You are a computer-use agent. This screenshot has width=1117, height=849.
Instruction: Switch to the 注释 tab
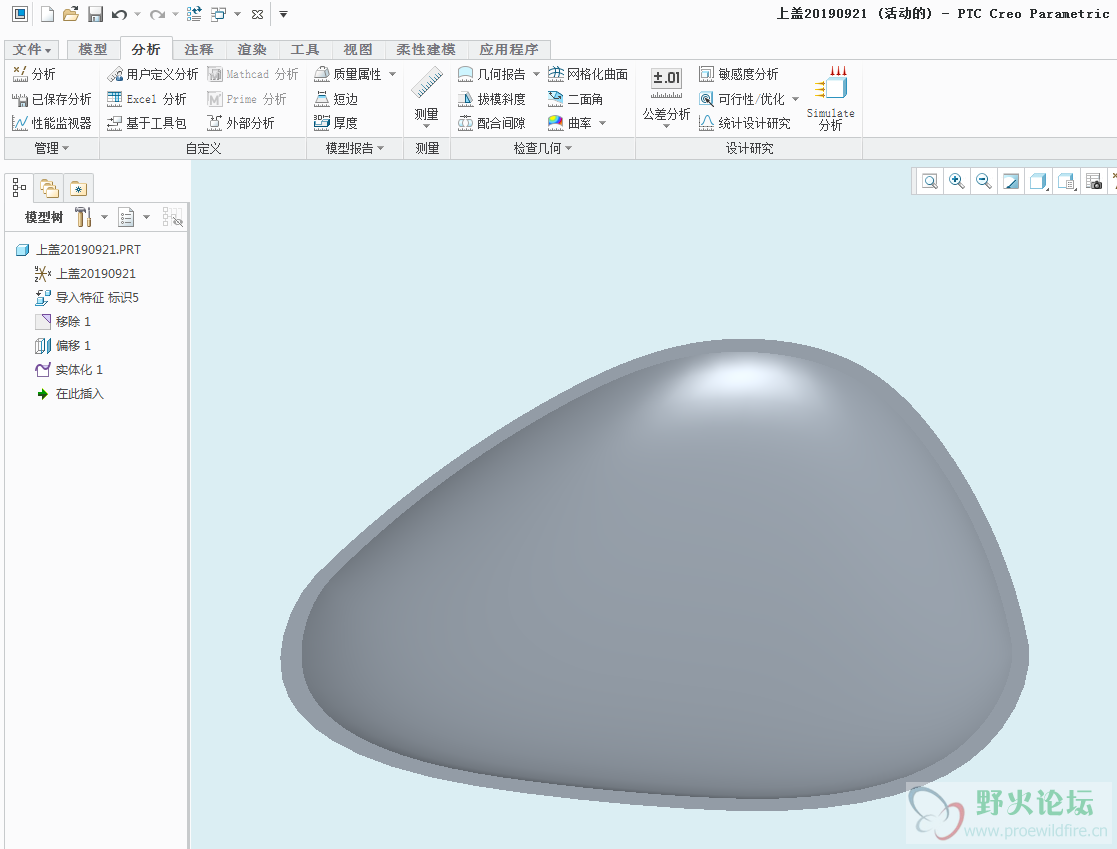pos(199,49)
